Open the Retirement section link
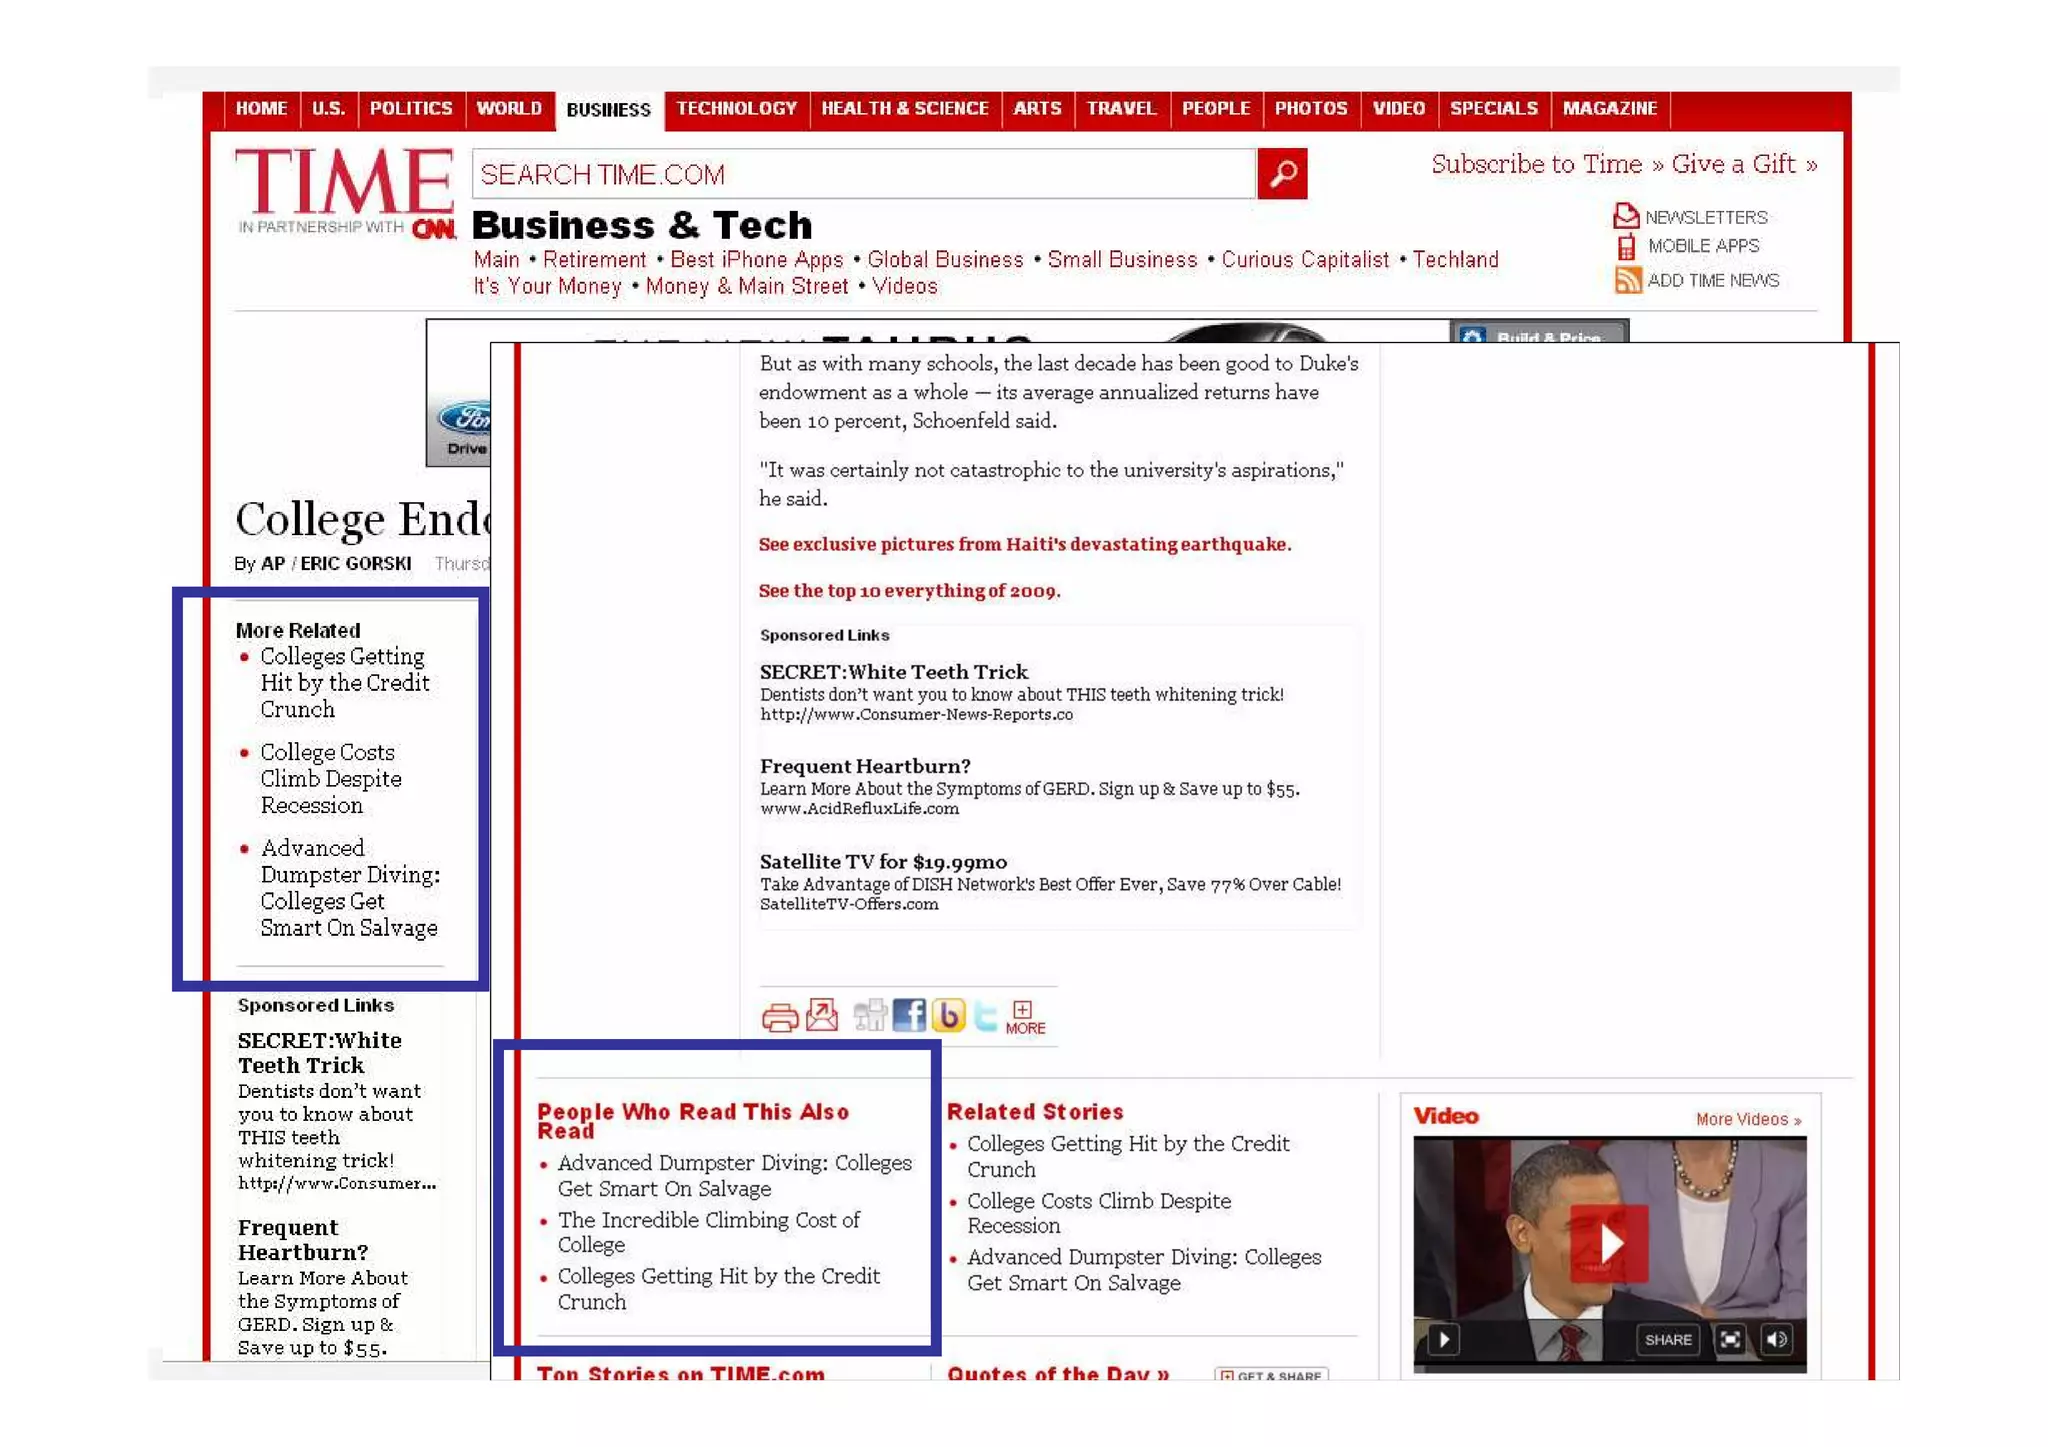 tap(594, 260)
